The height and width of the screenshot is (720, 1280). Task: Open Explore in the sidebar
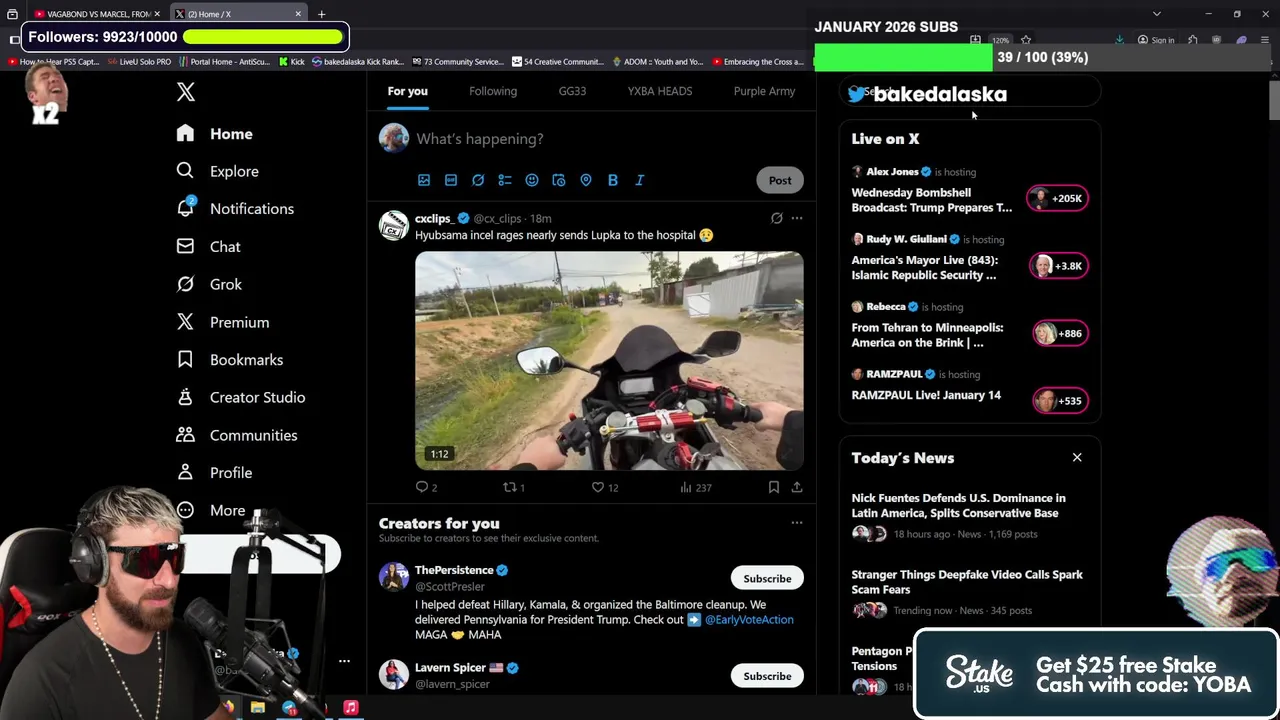pos(217,171)
